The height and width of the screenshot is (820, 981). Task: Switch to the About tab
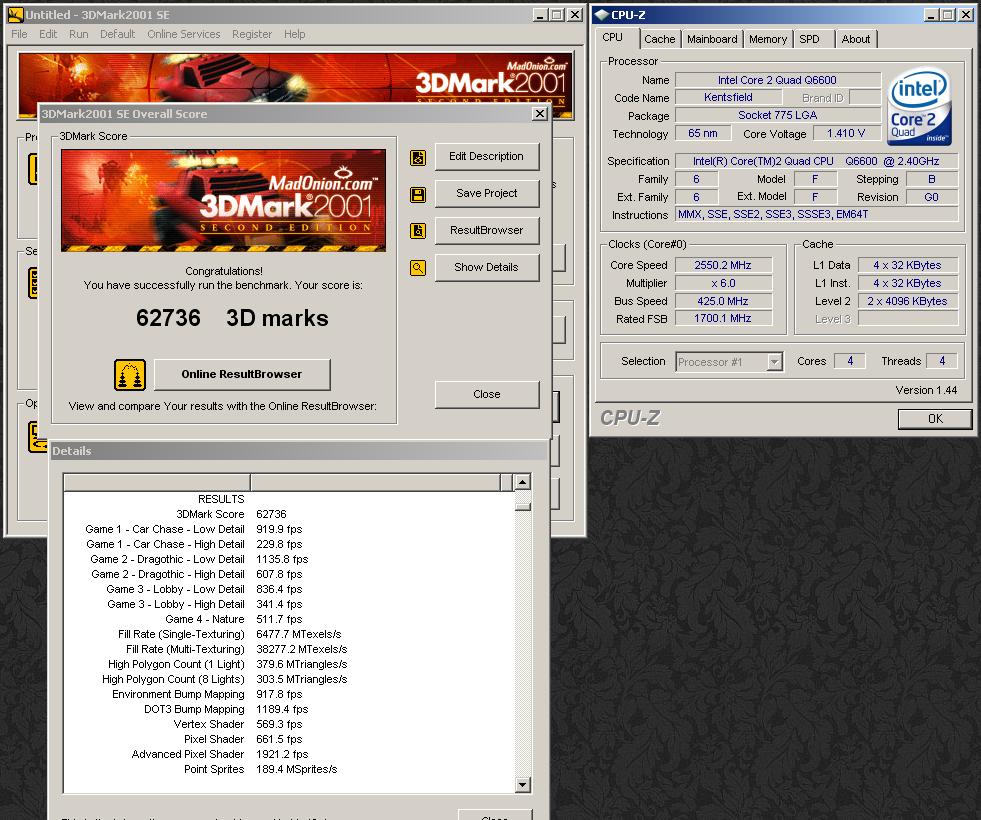point(856,39)
